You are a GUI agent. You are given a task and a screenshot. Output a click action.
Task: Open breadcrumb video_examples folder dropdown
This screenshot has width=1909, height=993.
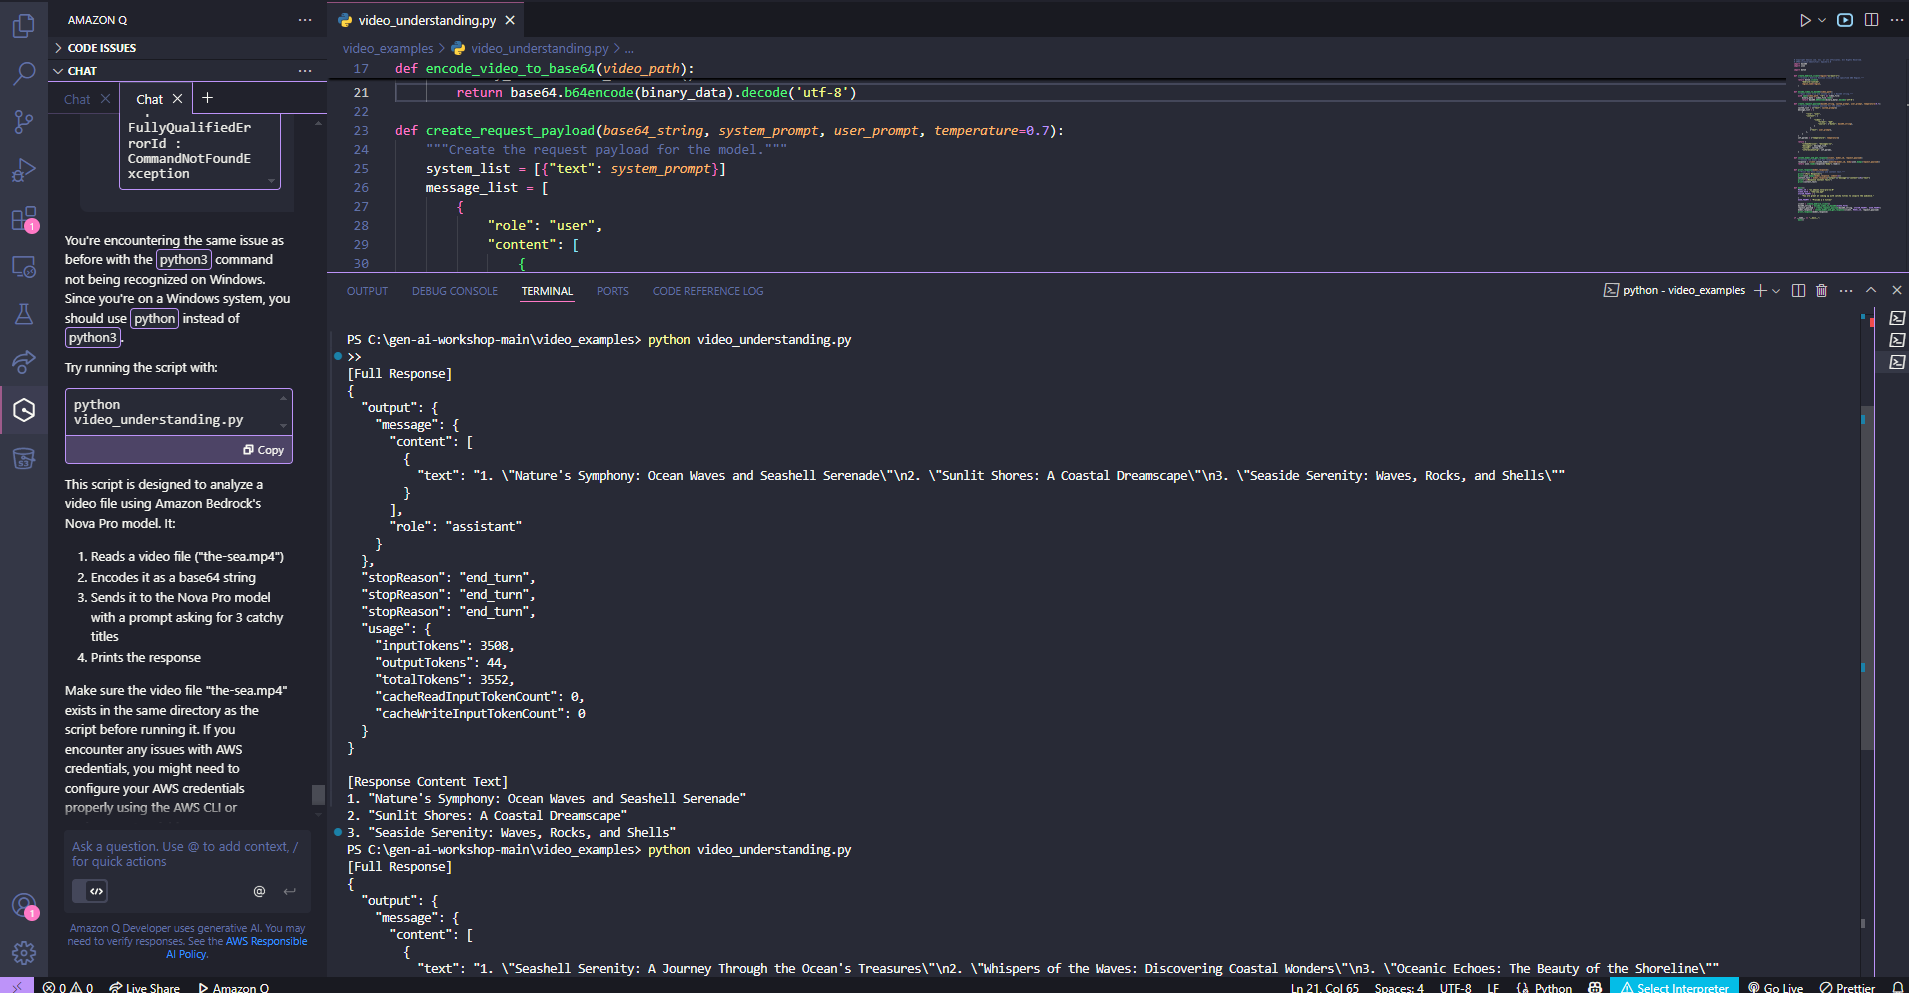[388, 48]
